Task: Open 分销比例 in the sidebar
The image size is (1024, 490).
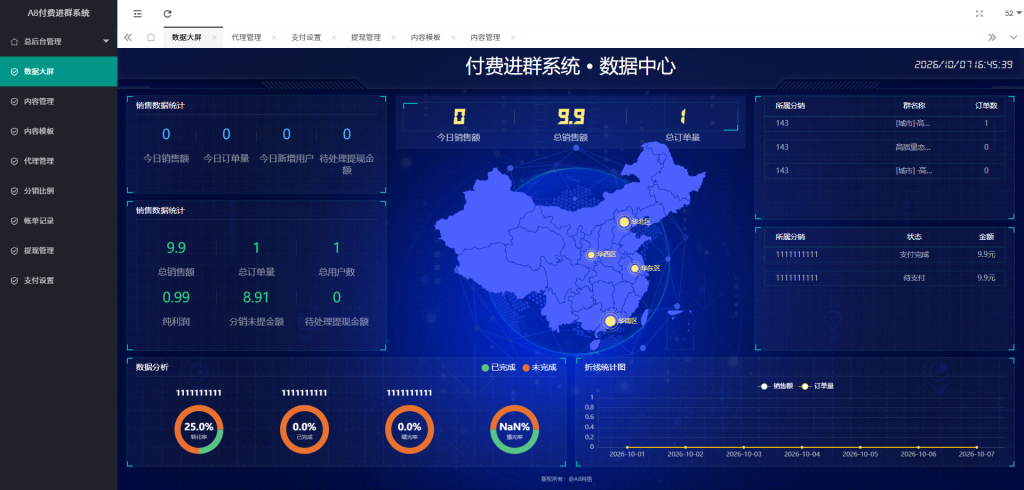Action: pos(59,191)
